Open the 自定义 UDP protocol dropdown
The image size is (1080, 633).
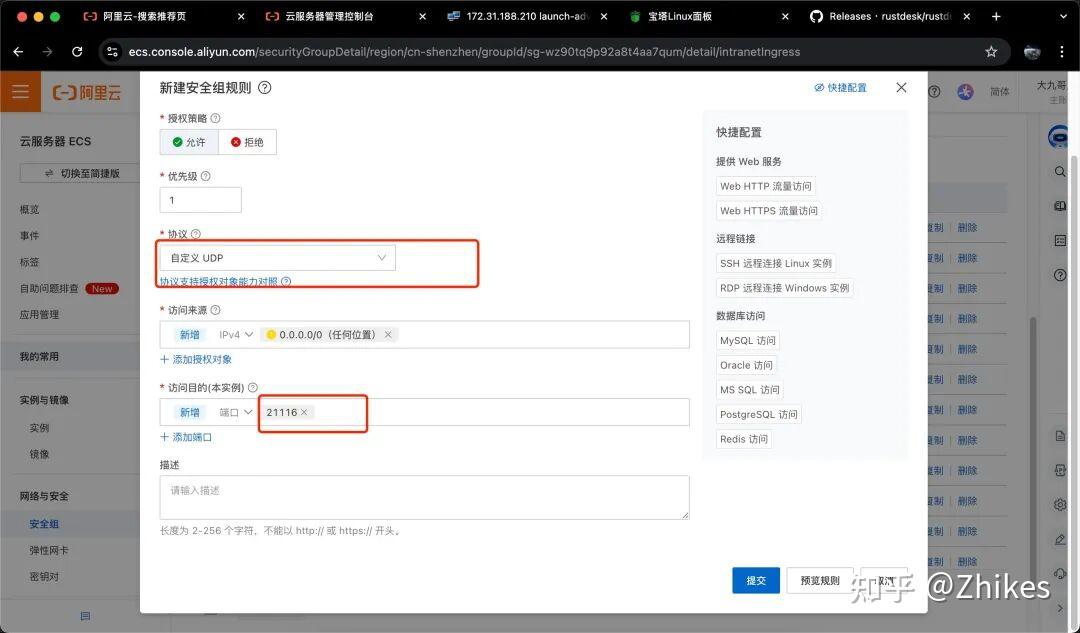click(278, 258)
